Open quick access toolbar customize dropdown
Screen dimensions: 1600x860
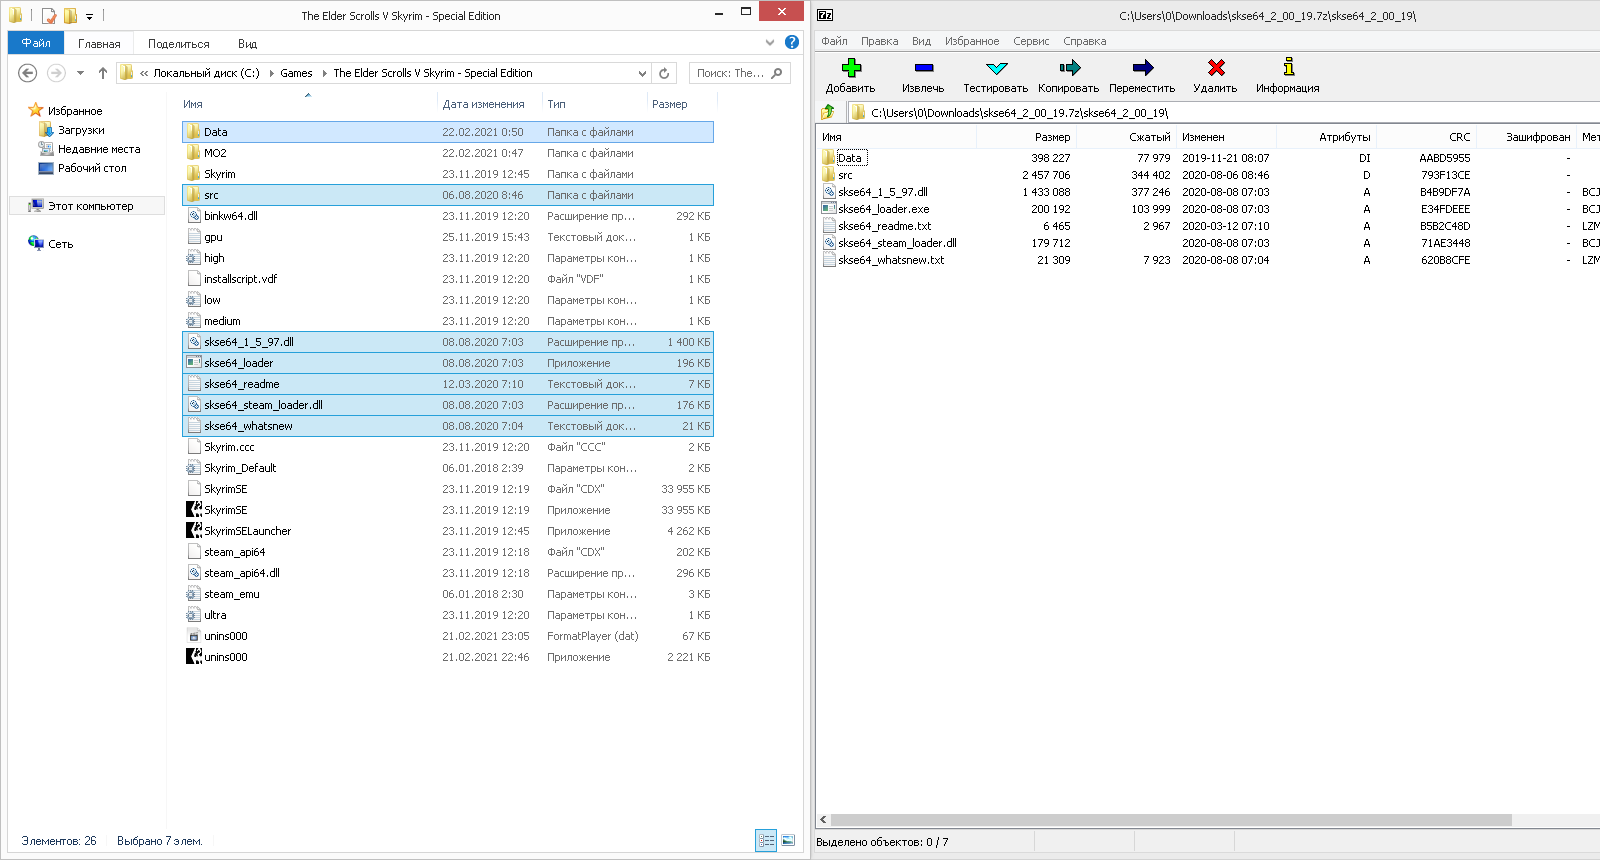(x=89, y=17)
